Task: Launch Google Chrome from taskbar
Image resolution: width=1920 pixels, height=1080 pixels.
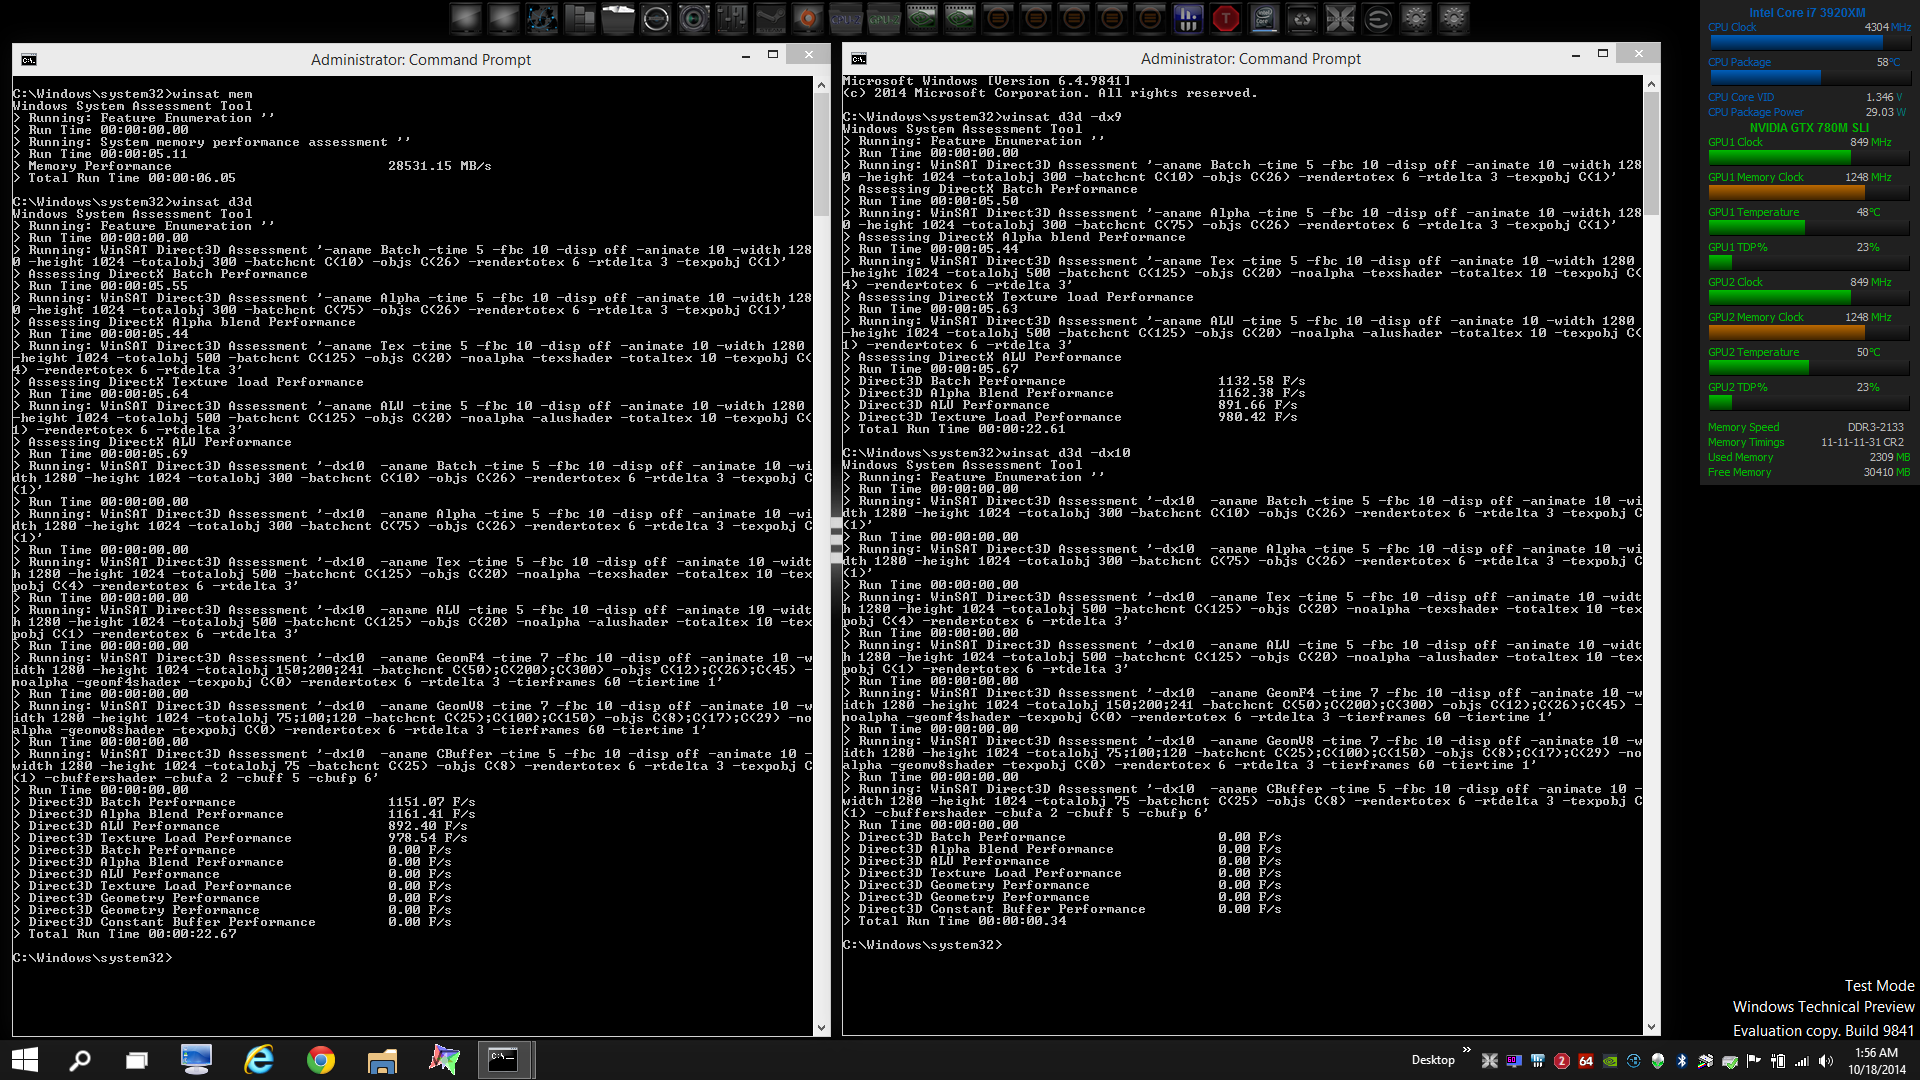Action: point(321,1060)
